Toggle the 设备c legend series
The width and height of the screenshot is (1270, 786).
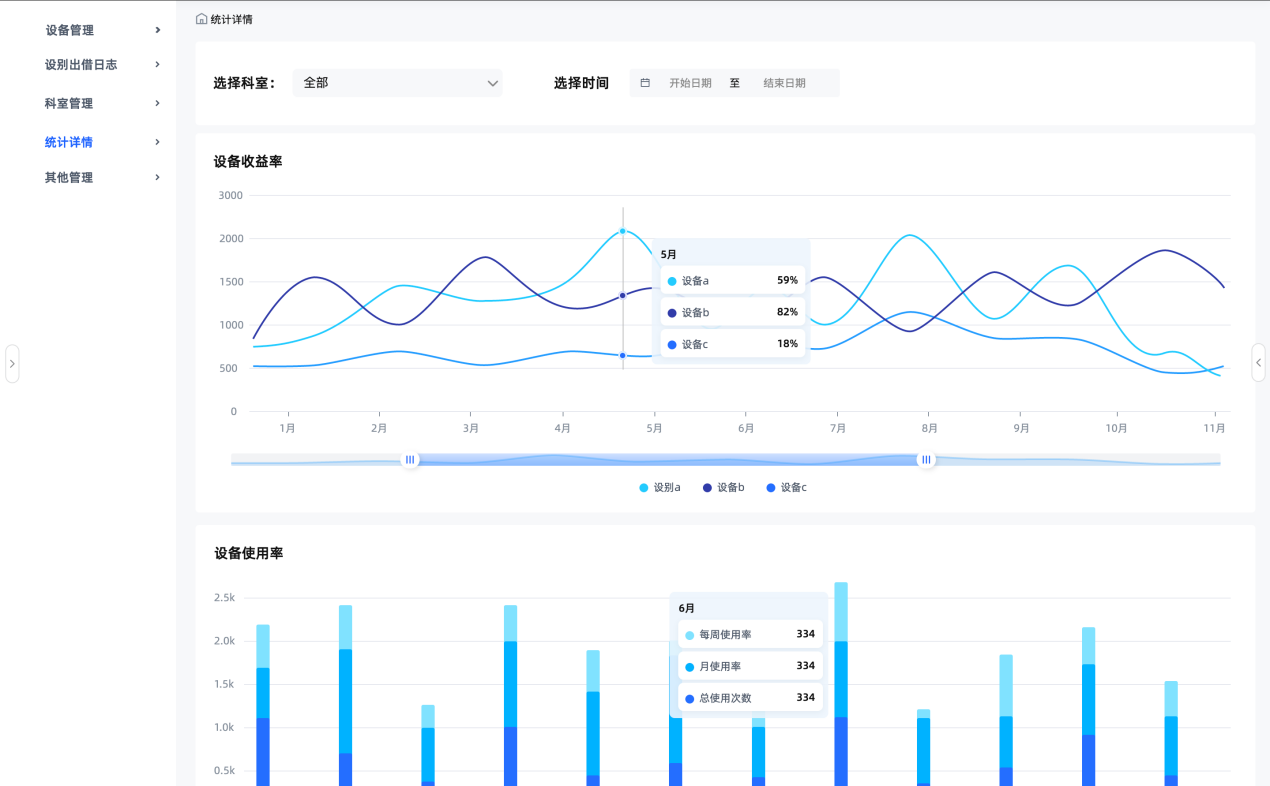click(786, 488)
